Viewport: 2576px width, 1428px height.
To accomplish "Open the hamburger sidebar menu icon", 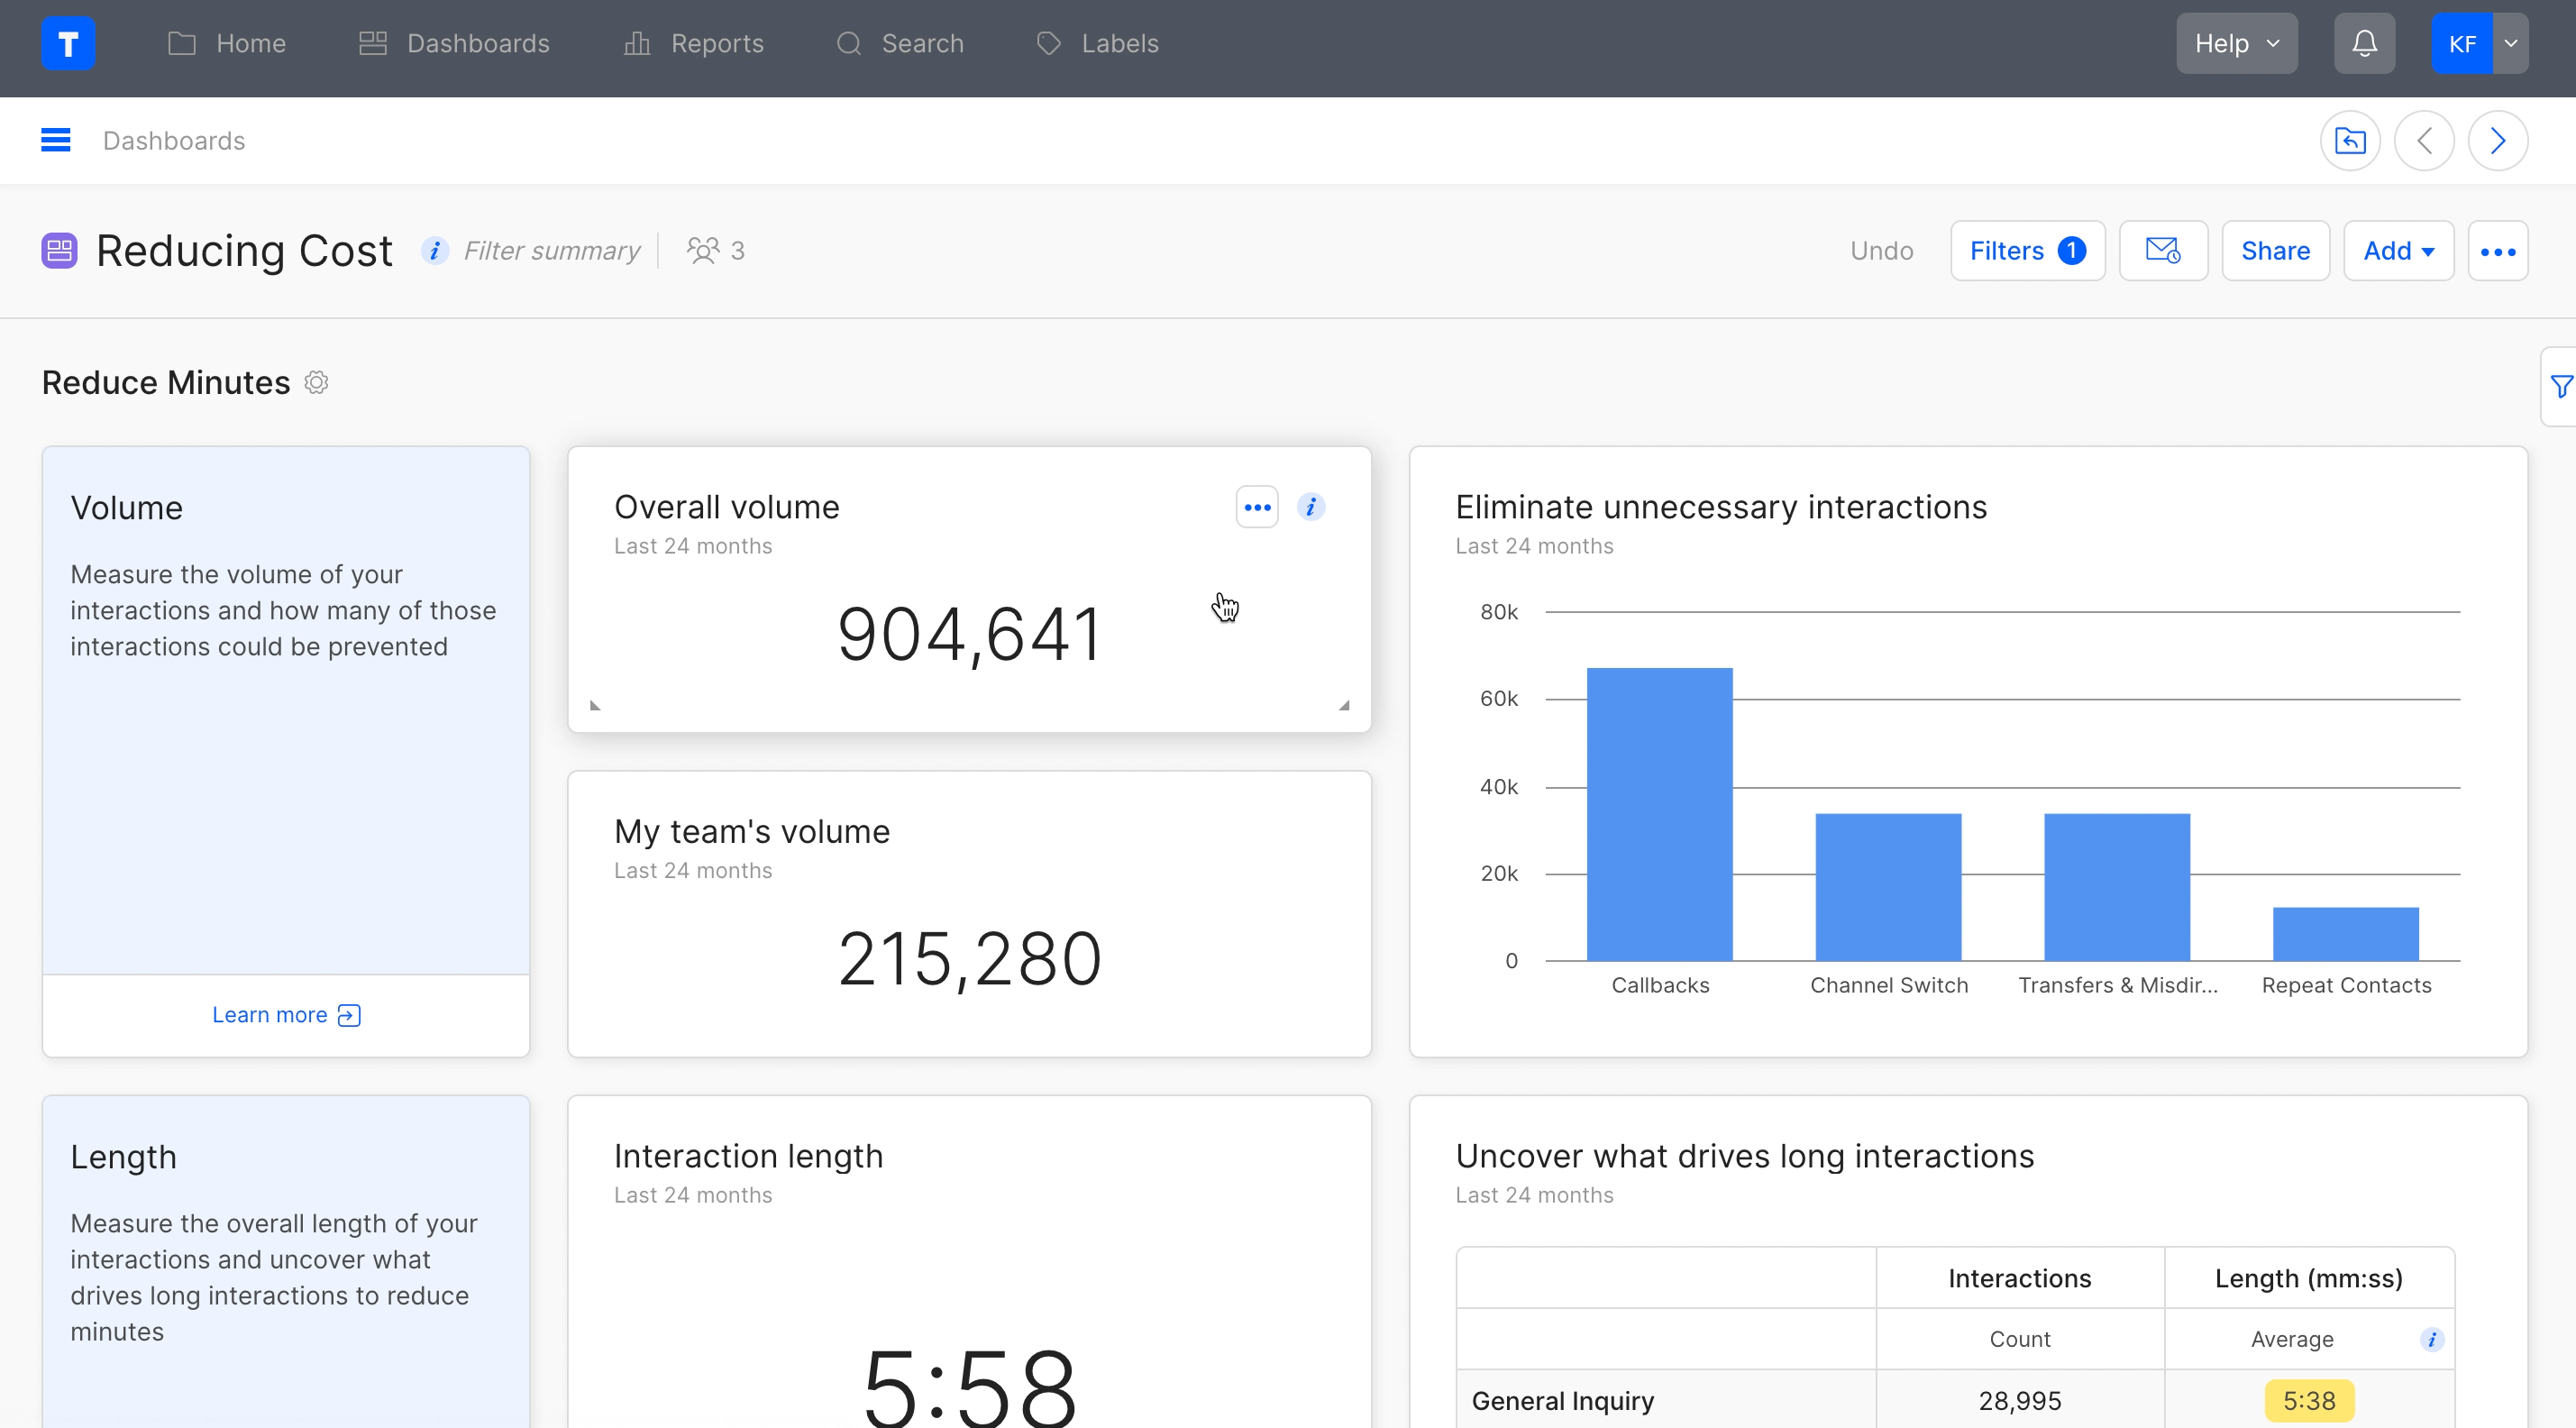I will pos(56,141).
